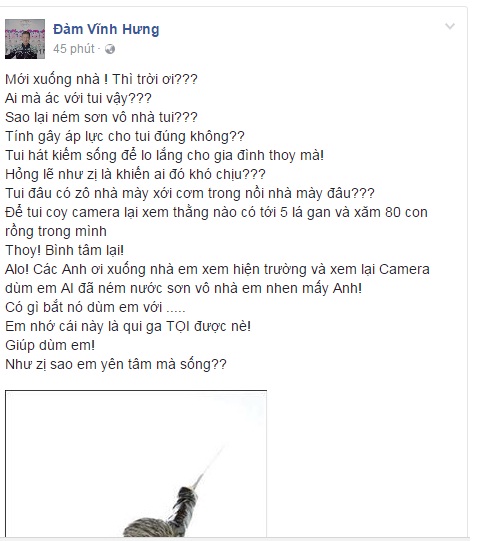The image size is (488, 541).
Task: Click the line 'Mới xuống nhà ! Thì trời ơi???'
Action: pos(101,79)
